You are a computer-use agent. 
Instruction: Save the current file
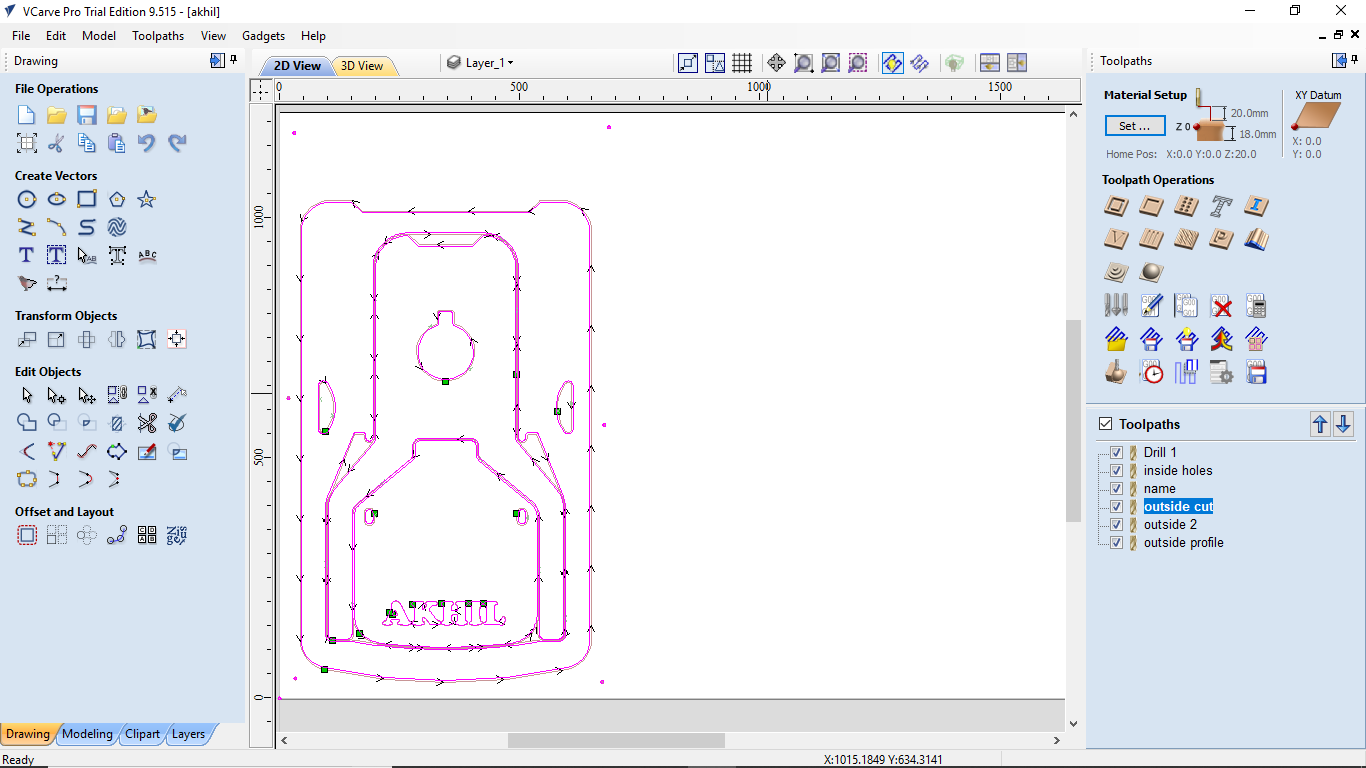[x=87, y=115]
